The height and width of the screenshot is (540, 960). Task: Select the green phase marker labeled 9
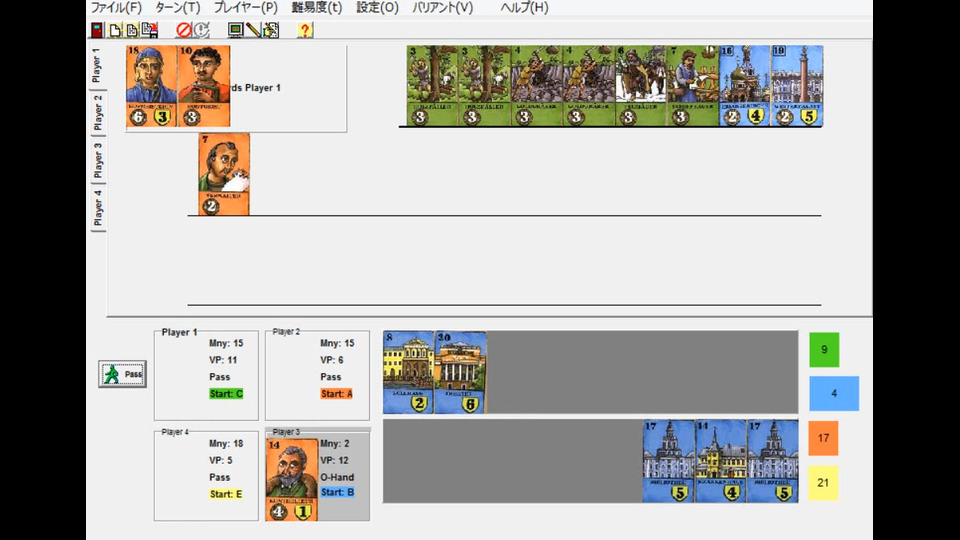824,350
